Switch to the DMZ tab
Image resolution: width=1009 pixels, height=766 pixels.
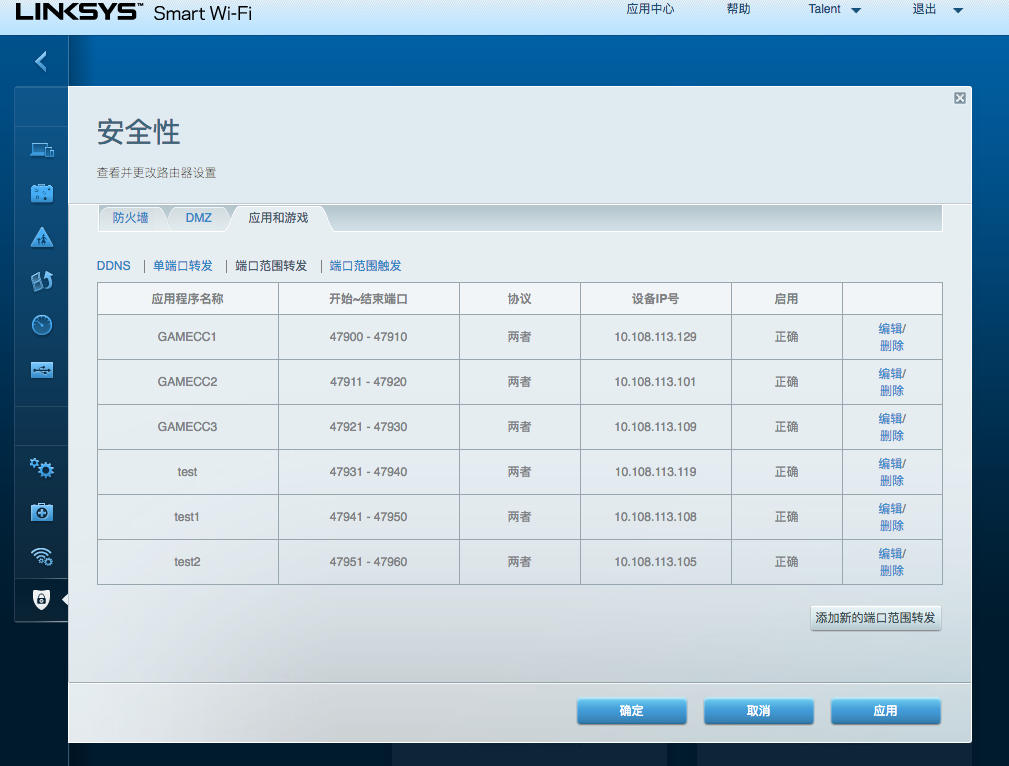coord(198,217)
